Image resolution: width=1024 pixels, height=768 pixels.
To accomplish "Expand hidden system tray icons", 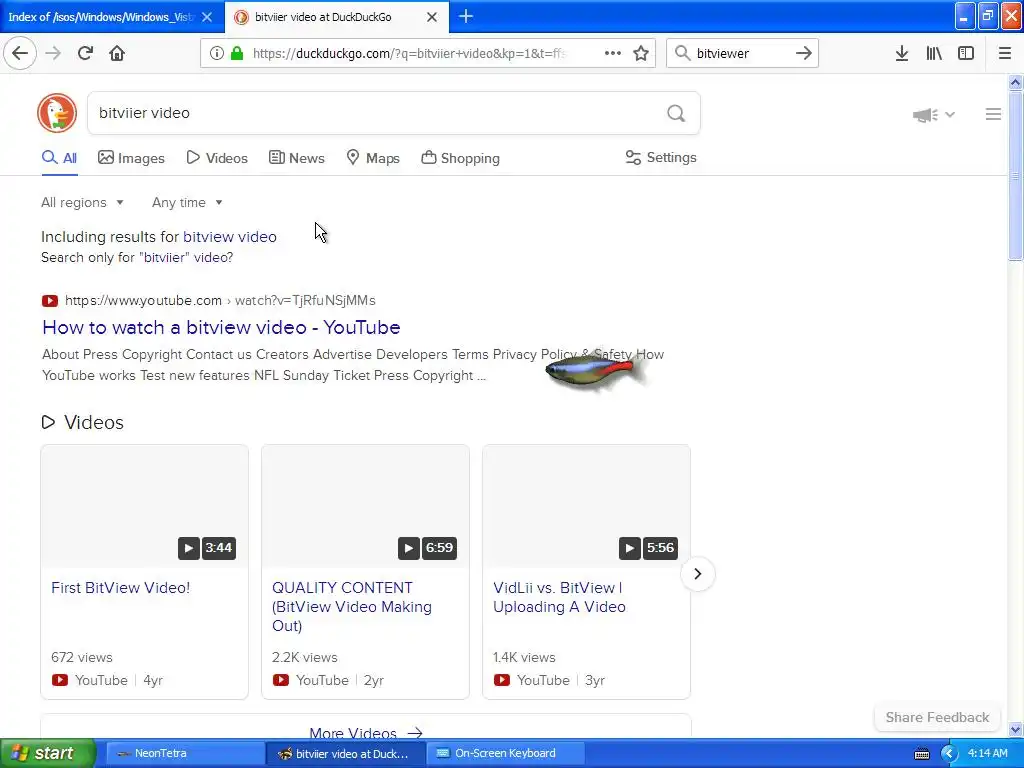I will pos(949,754).
